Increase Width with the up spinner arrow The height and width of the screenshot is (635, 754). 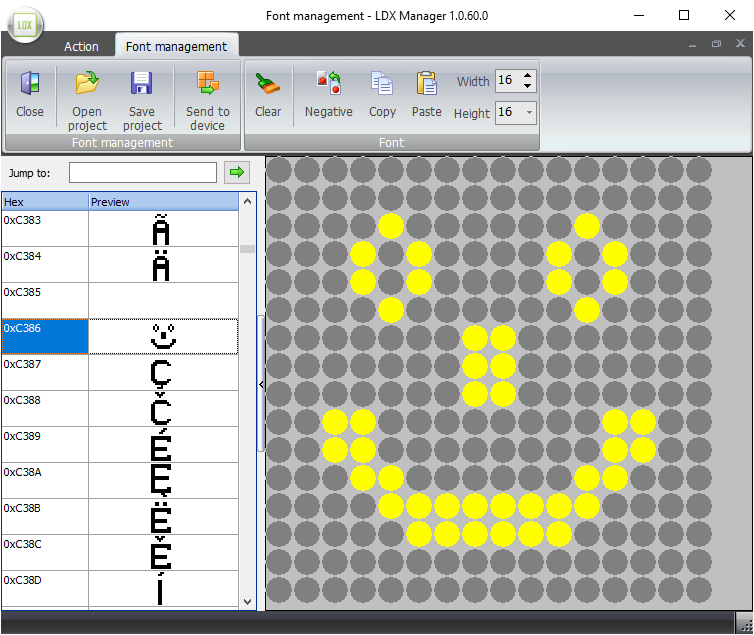coord(528,76)
